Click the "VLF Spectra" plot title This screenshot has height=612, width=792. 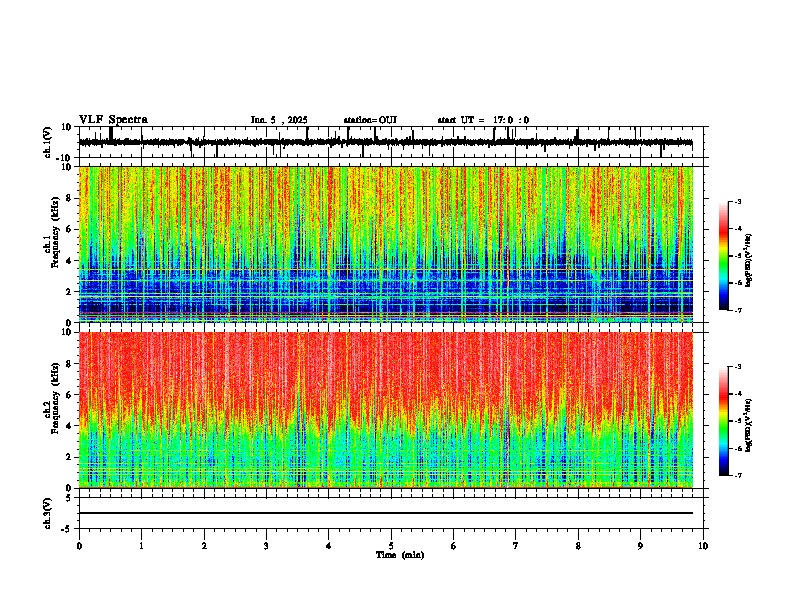tap(113, 119)
